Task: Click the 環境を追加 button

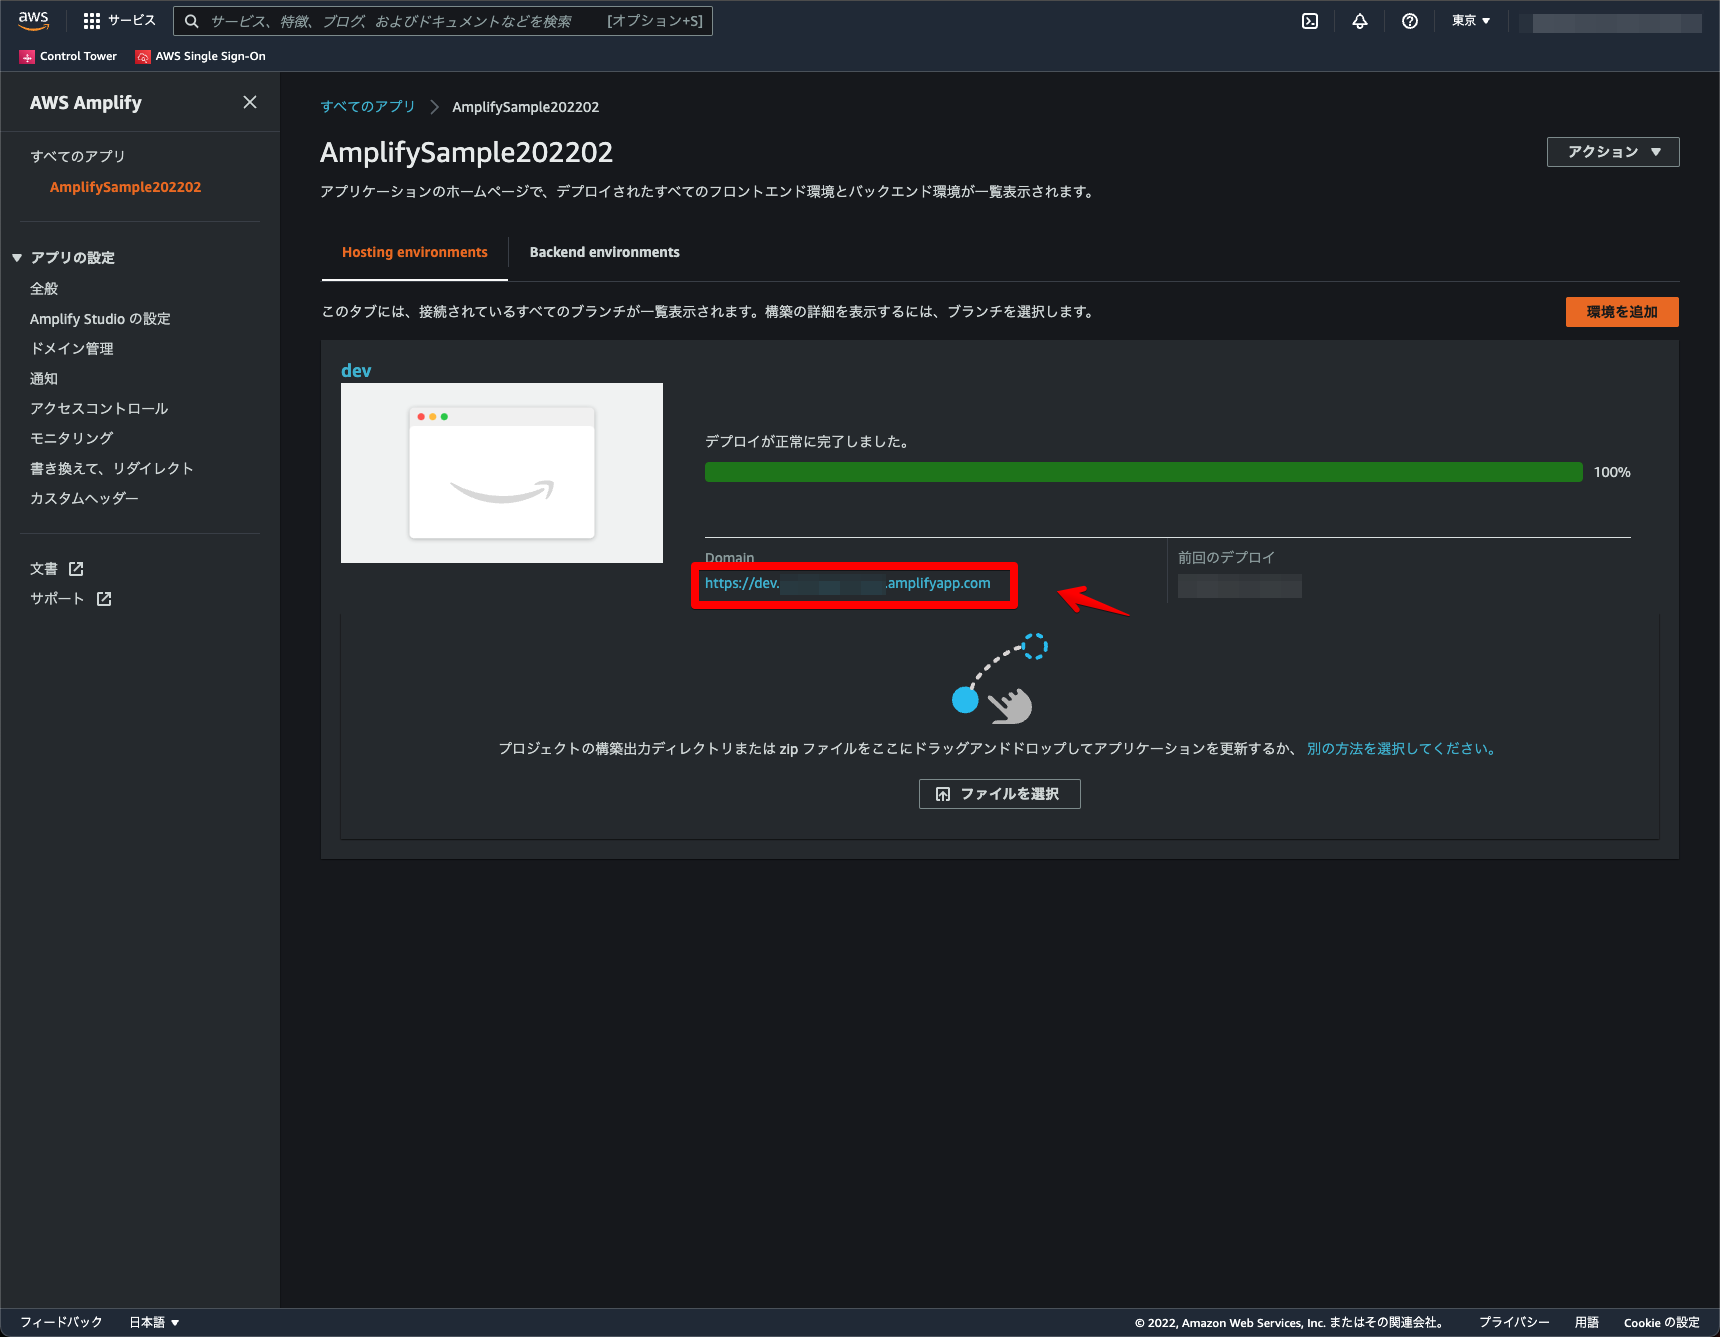Action: point(1622,312)
